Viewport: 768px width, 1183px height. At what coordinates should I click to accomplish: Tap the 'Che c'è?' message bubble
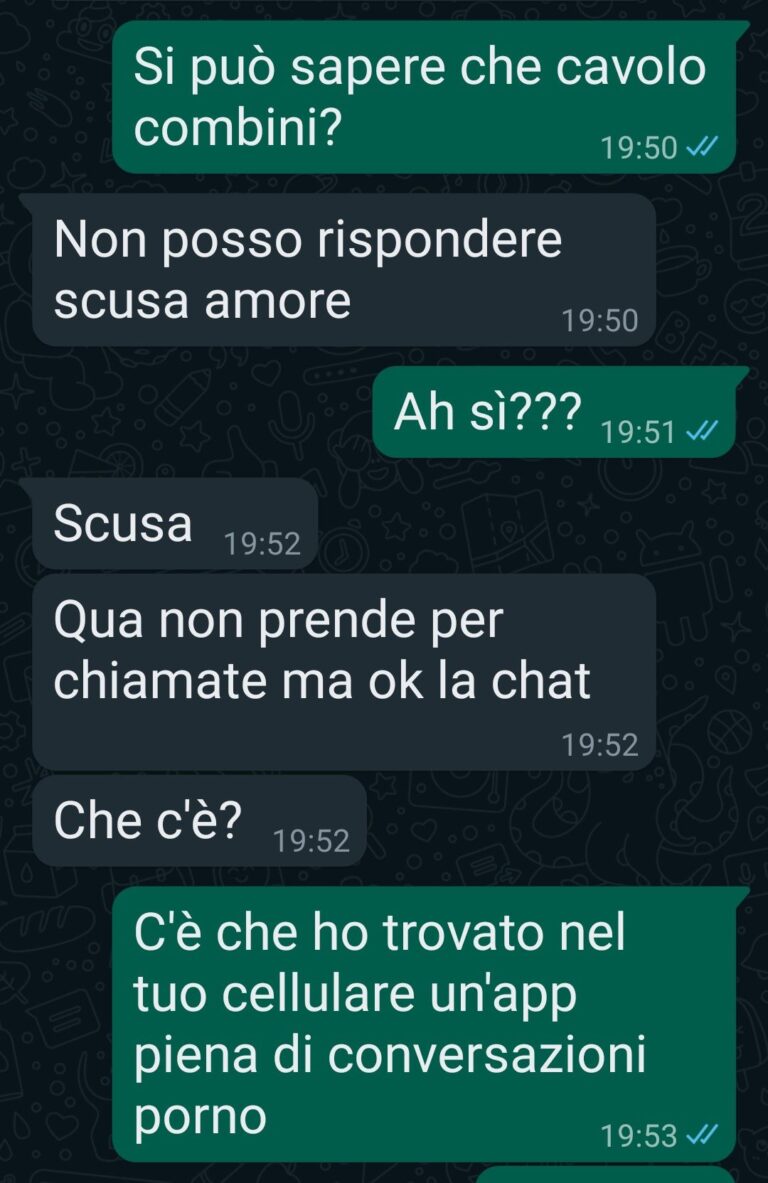tap(199, 821)
